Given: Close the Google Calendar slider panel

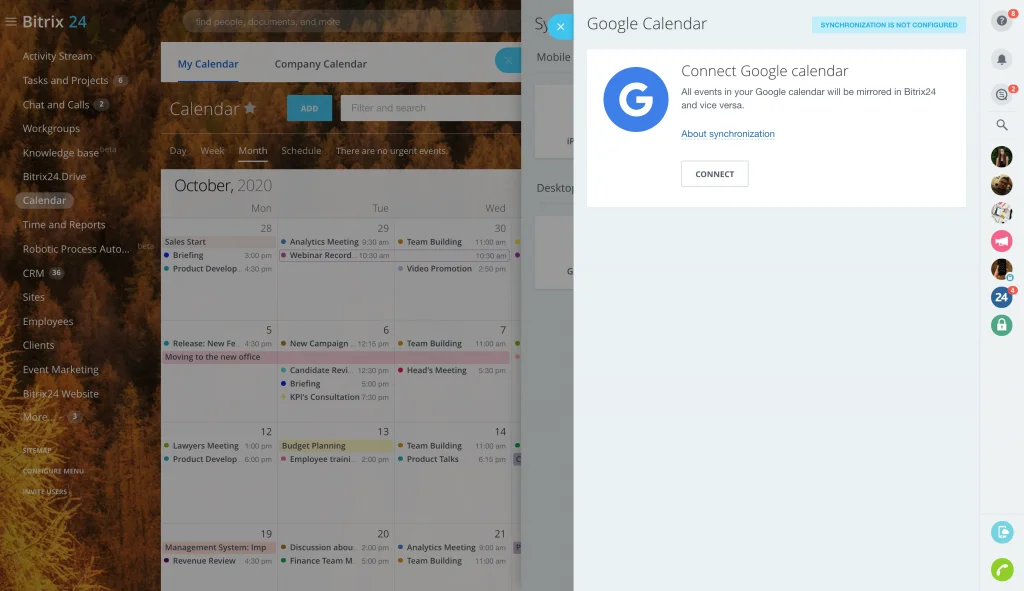Looking at the screenshot, I should [x=560, y=27].
